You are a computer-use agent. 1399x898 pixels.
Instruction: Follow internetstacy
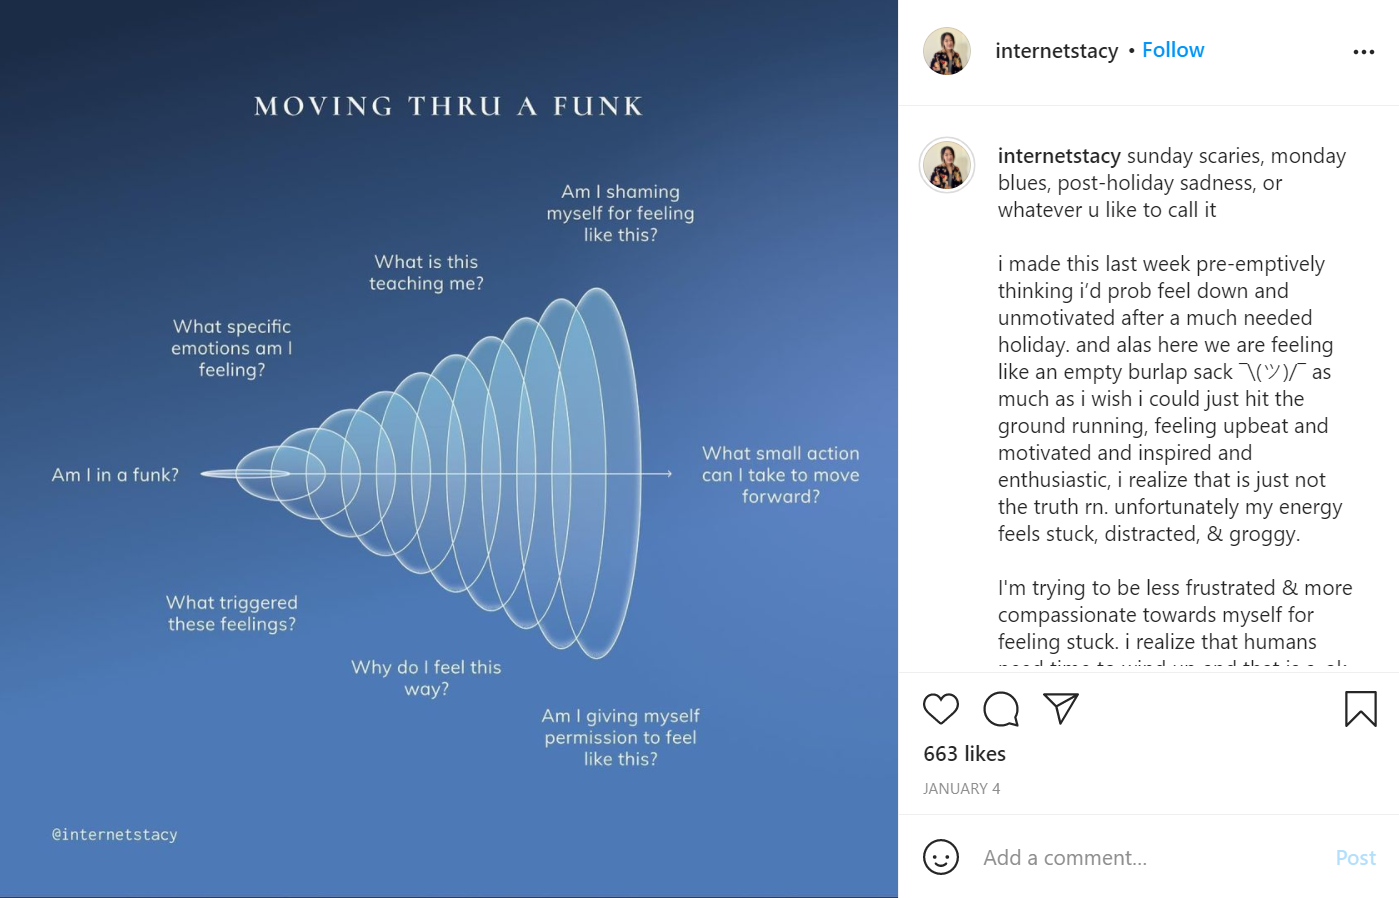(1173, 50)
